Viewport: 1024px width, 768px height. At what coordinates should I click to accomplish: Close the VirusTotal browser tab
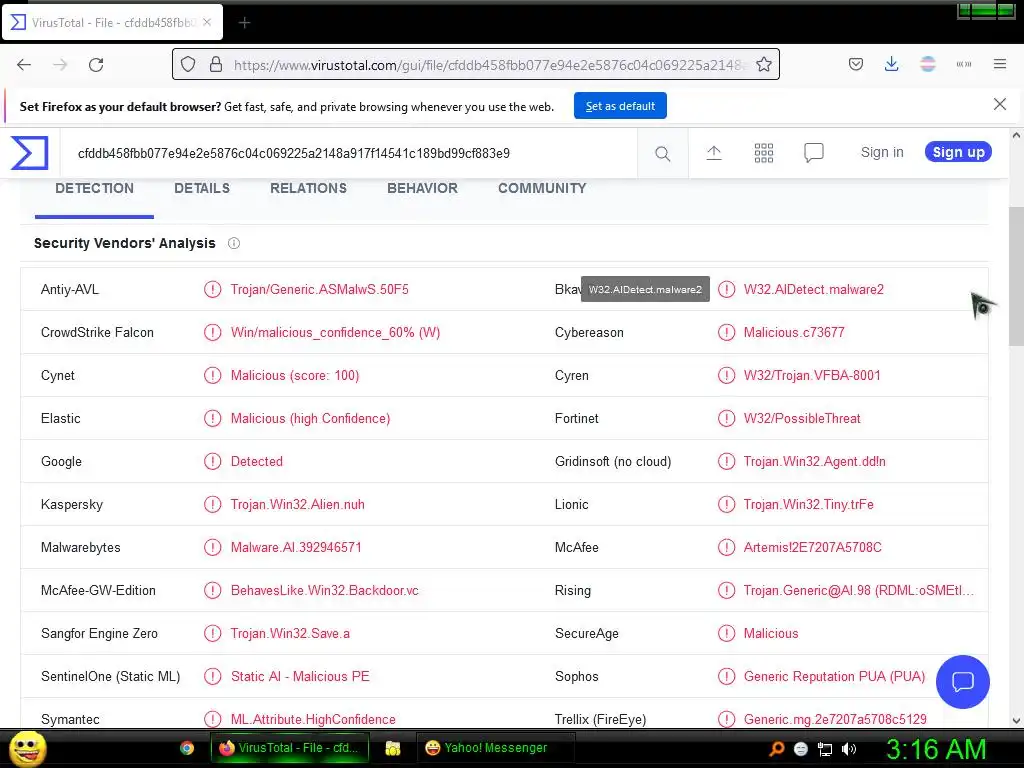coord(207,22)
